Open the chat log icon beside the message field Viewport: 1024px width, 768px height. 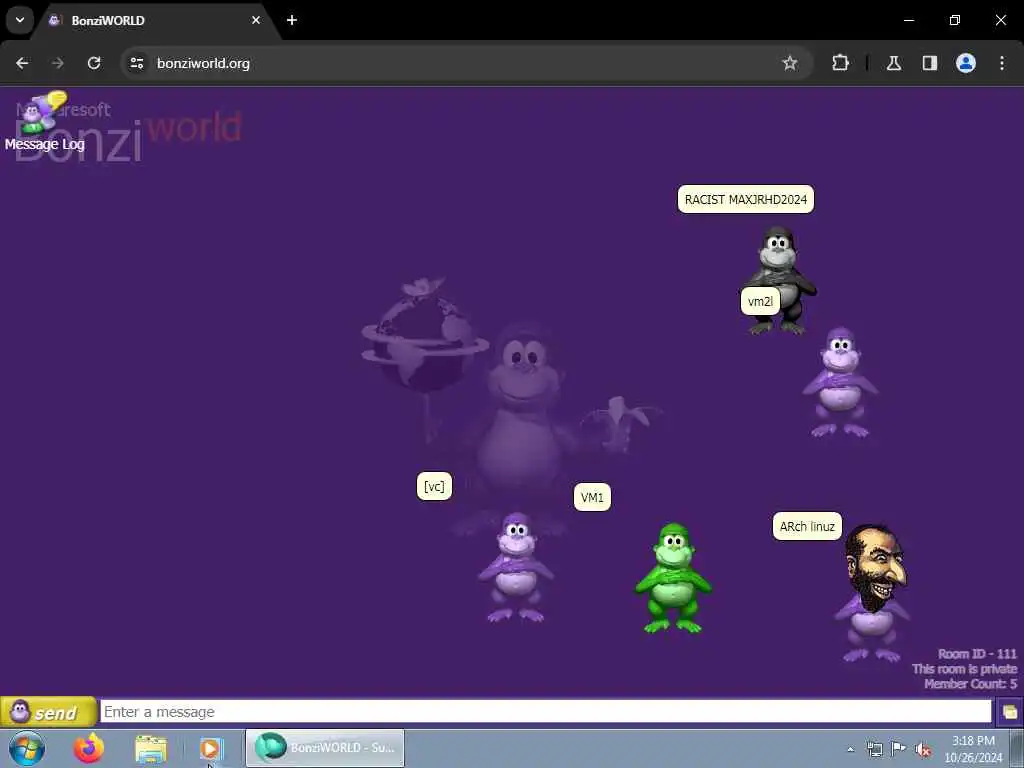(1010, 712)
